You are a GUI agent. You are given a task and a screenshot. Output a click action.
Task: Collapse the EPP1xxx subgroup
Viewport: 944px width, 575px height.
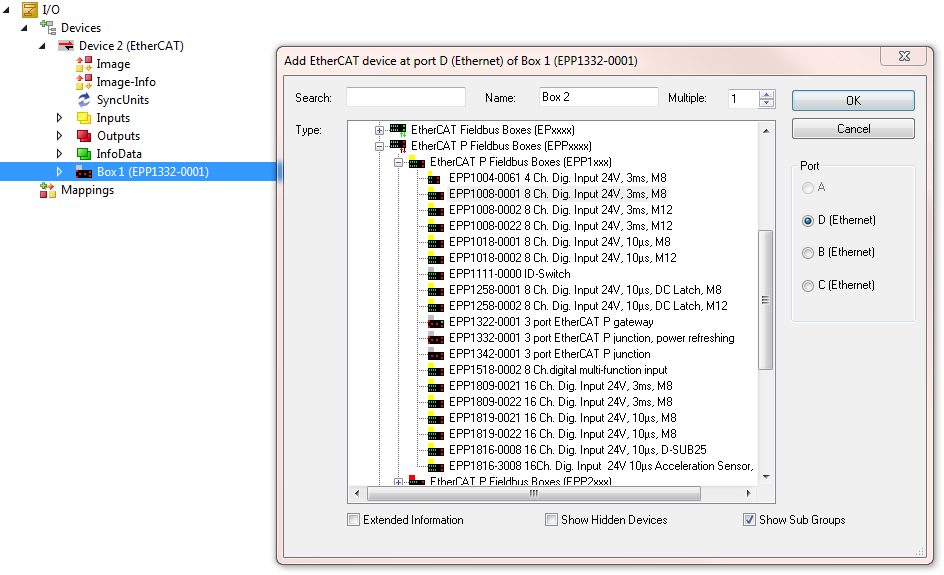point(398,163)
